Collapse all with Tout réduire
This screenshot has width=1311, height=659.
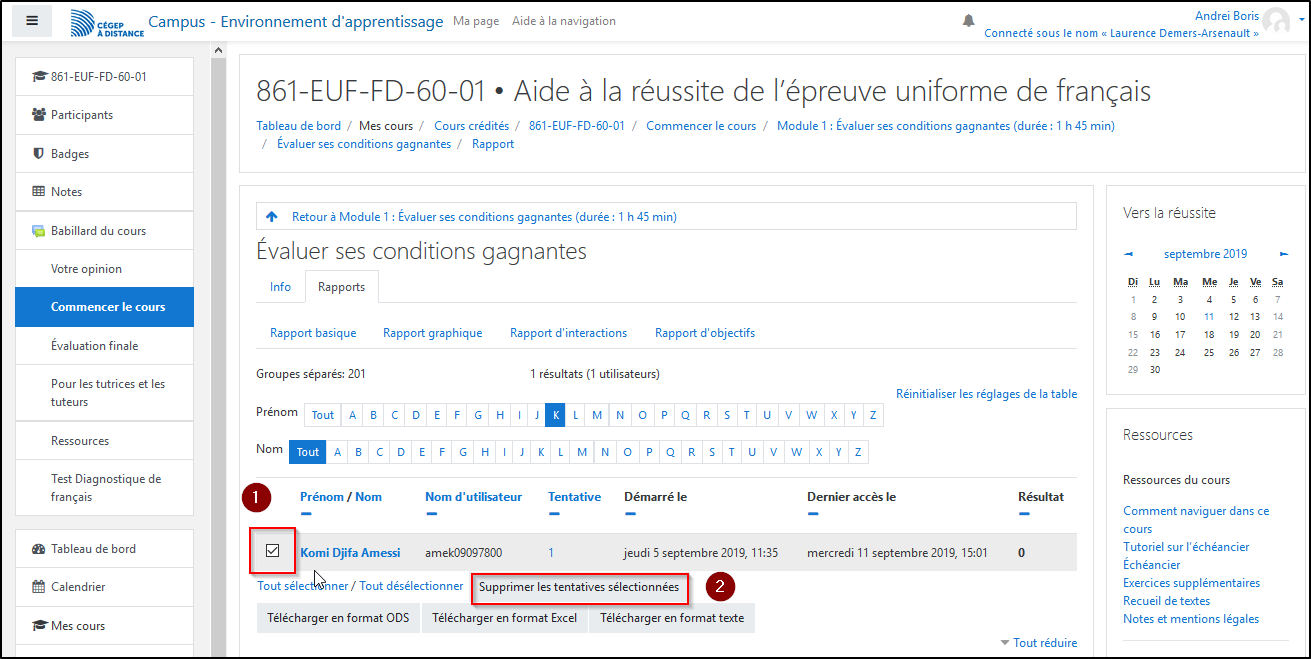(x=1044, y=643)
